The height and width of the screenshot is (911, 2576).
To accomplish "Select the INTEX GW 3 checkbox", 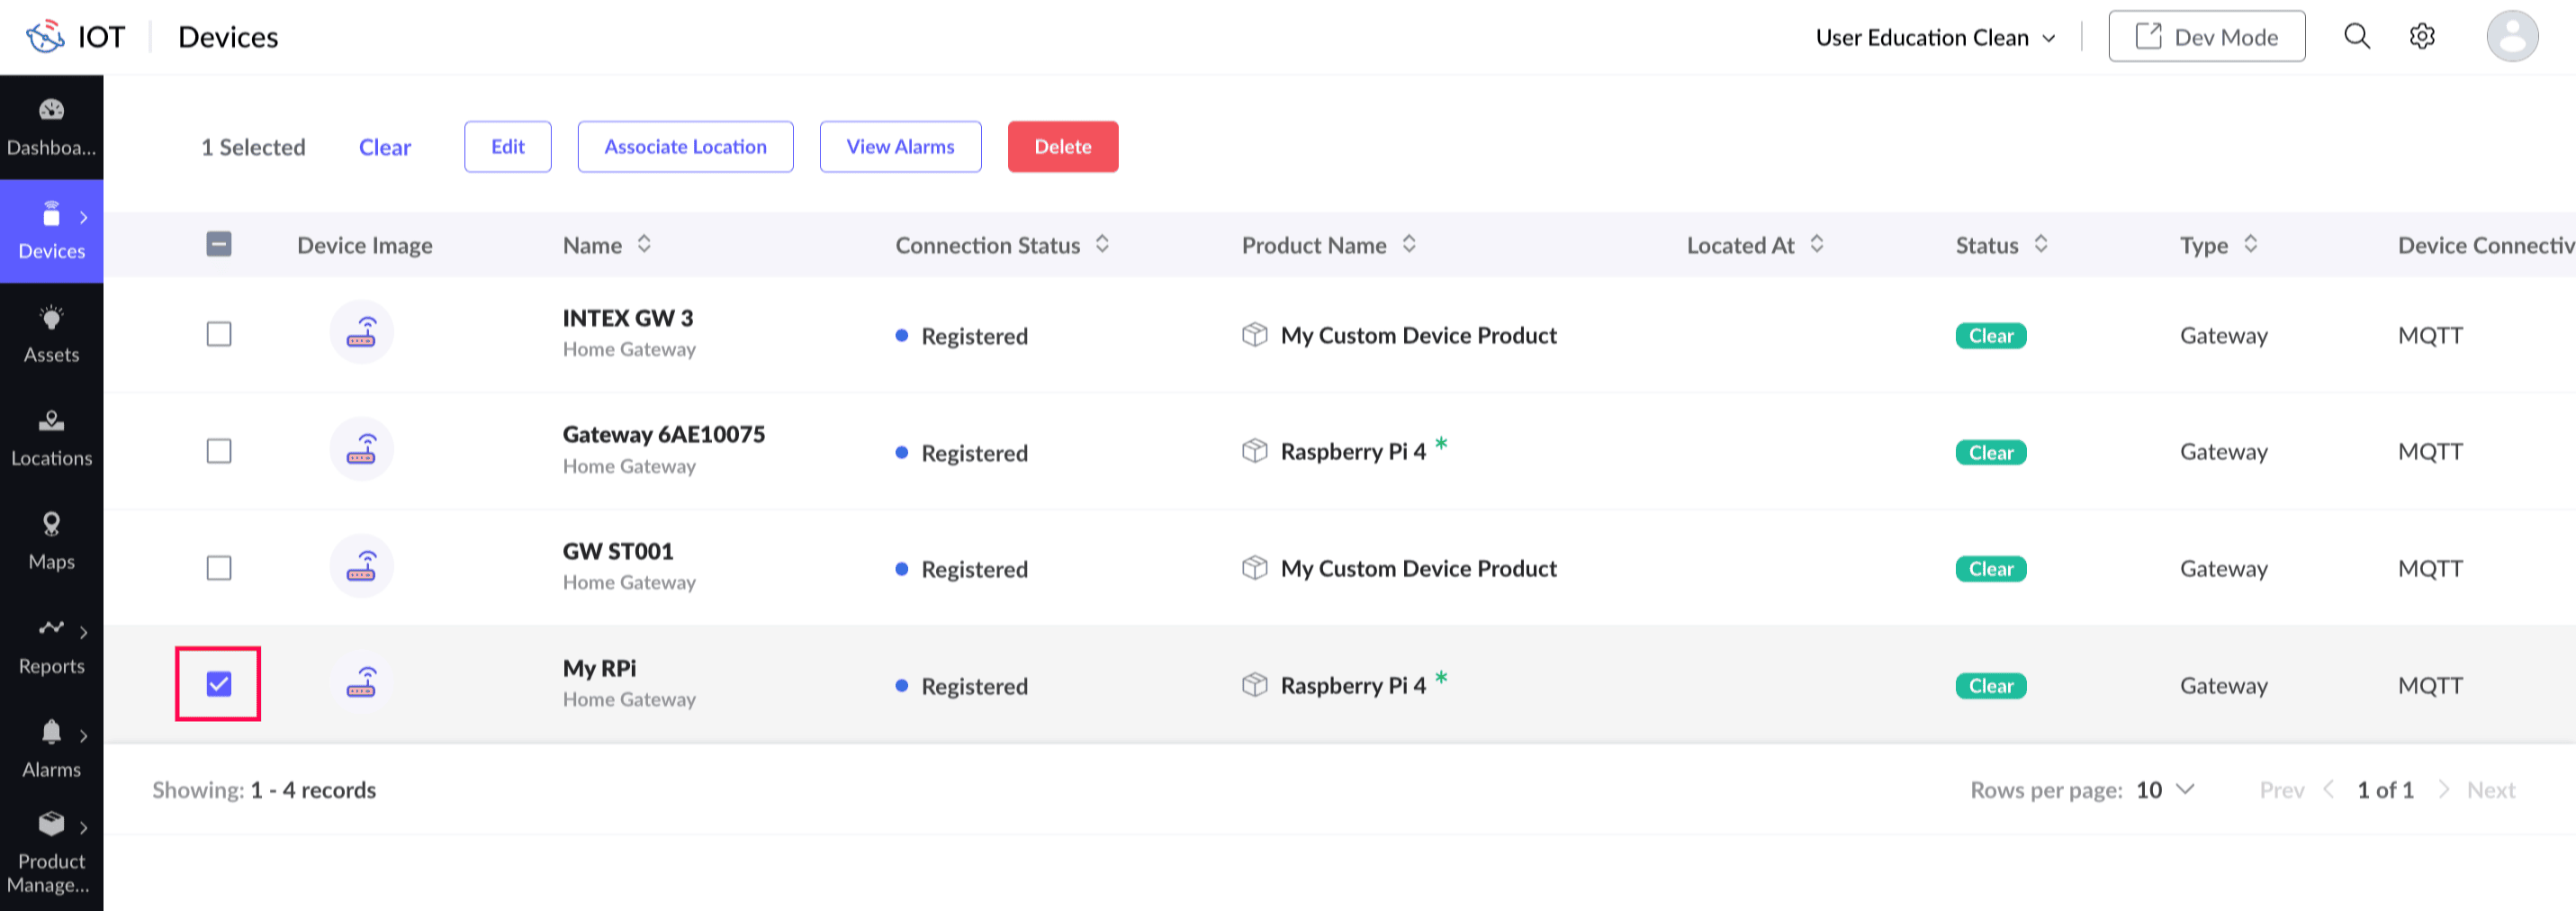I will pyautogui.click(x=219, y=334).
